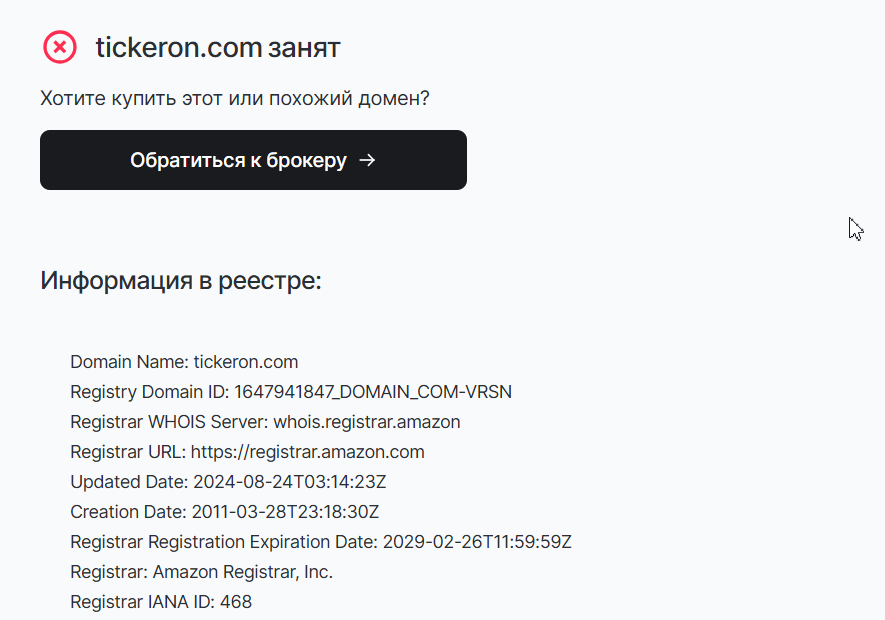
Task: Click the "Creation Date:" label
Action: pyautogui.click(x=128, y=512)
